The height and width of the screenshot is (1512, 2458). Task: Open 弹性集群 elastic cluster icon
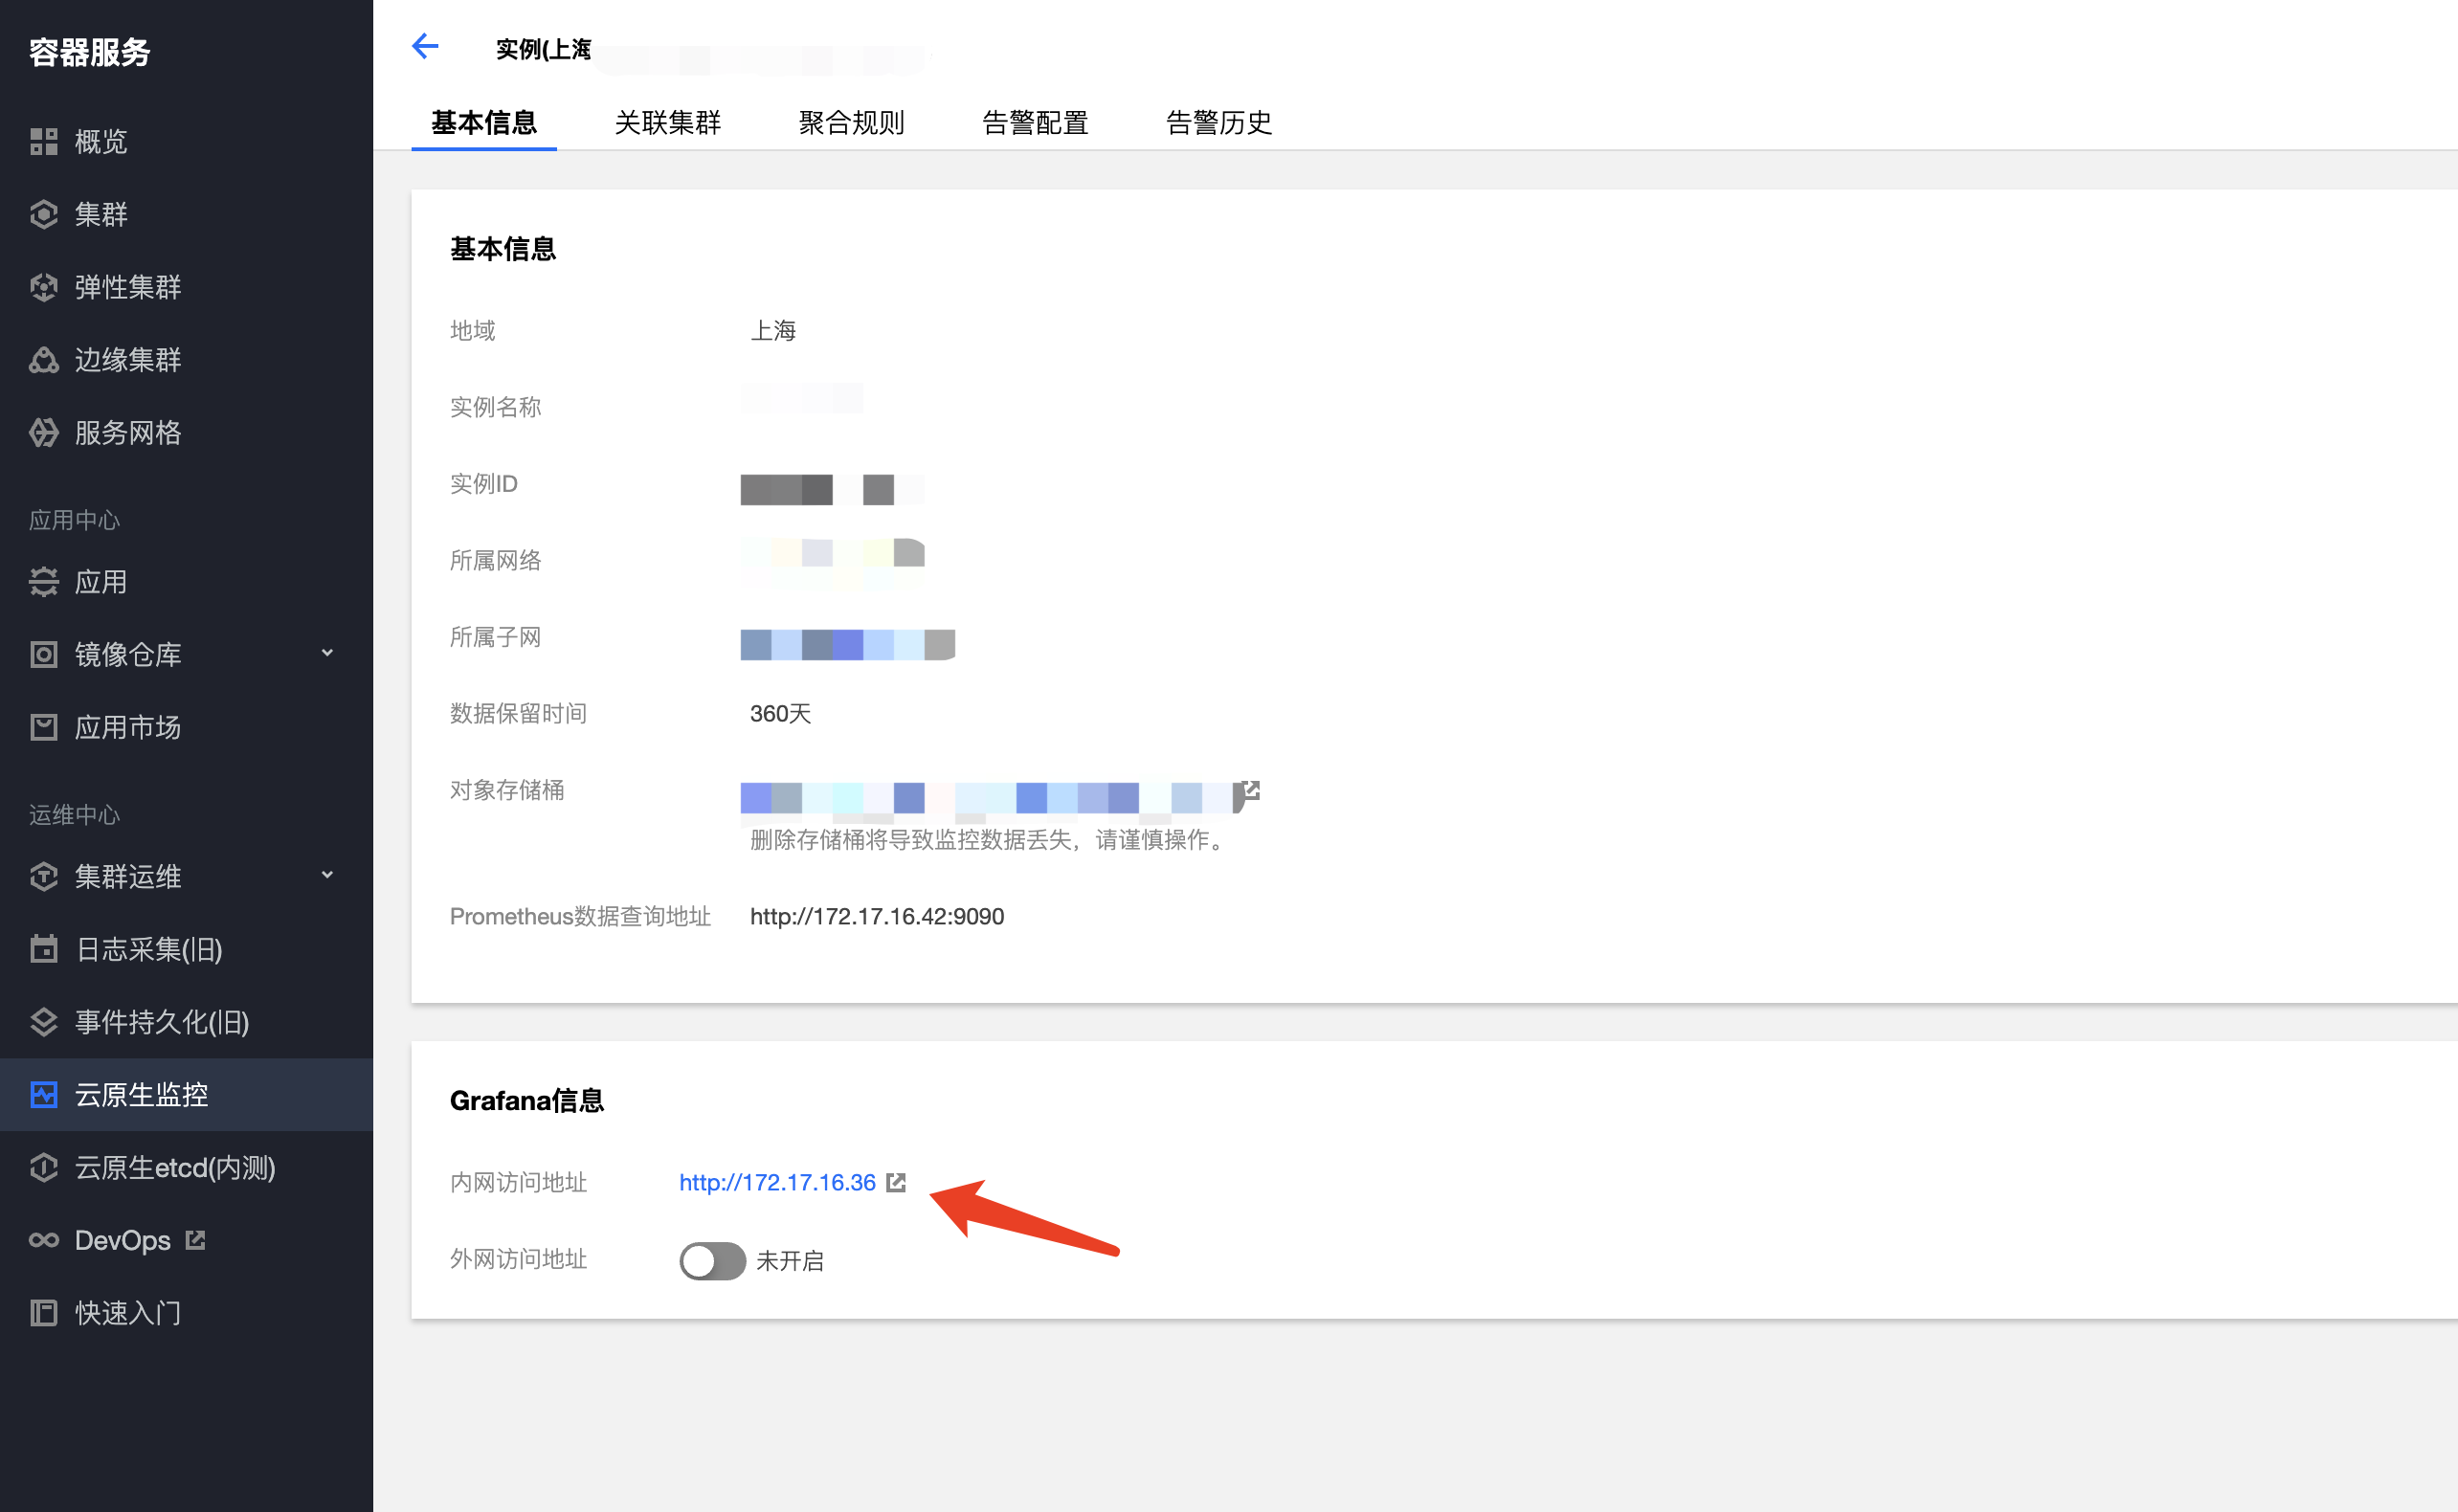coord(44,287)
